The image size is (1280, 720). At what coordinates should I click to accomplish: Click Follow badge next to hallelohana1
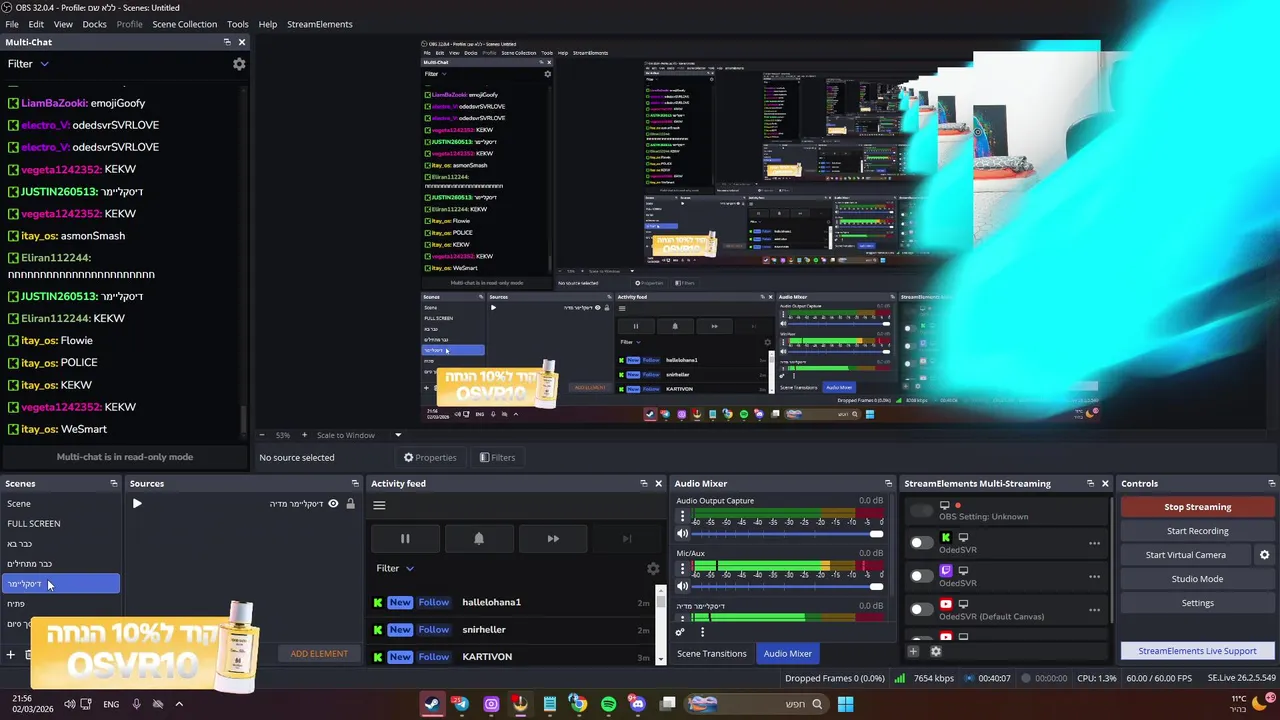click(434, 602)
